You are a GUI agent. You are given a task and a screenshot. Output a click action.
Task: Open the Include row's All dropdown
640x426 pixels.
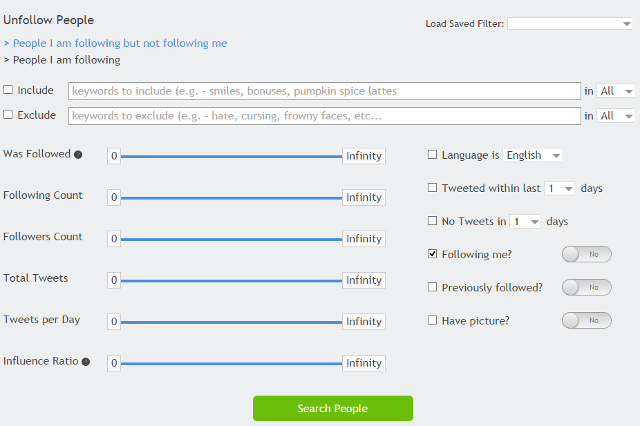coord(616,91)
